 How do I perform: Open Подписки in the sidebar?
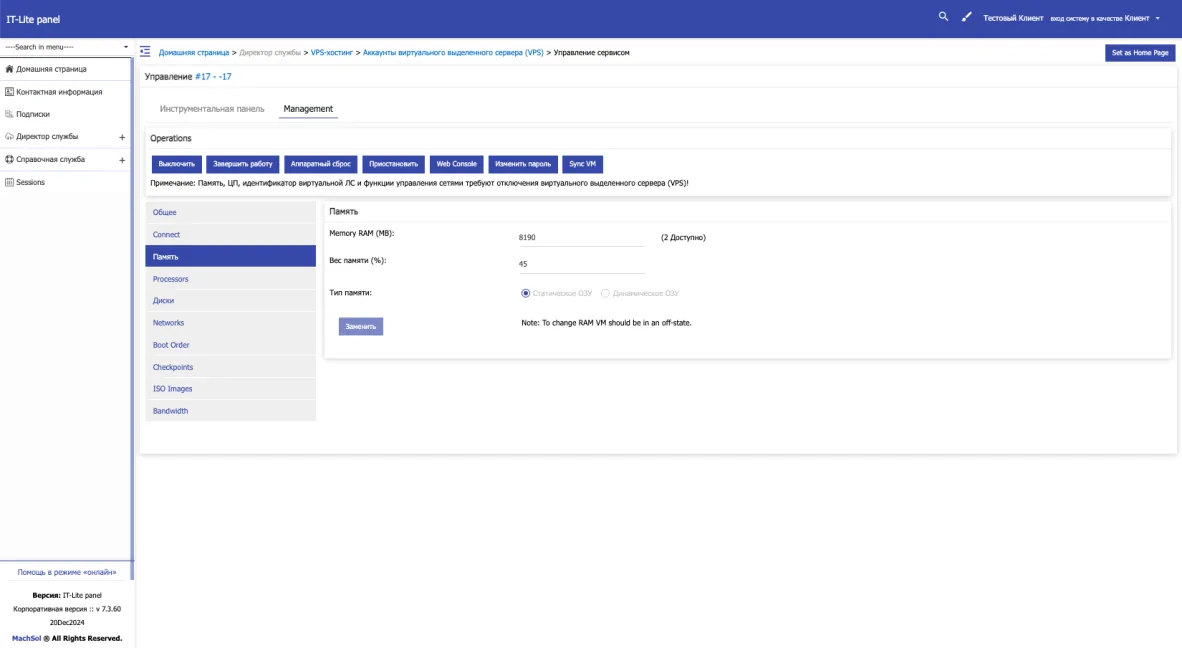pyautogui.click(x=32, y=114)
